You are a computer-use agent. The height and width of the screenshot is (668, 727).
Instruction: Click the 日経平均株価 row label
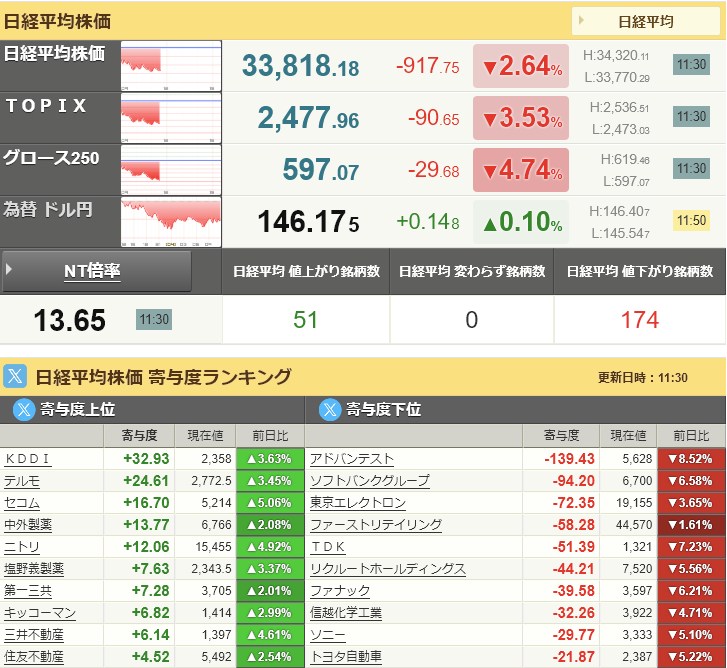pos(54,54)
